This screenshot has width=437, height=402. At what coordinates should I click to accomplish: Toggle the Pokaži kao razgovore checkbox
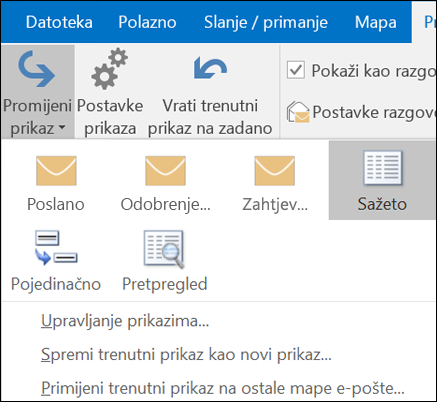(x=296, y=70)
